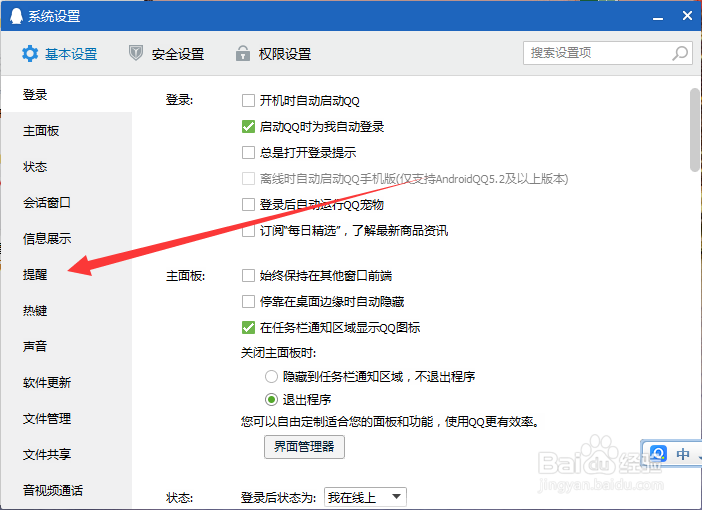
Task: Select 主面板 in the sidebar
Action: tap(66, 131)
